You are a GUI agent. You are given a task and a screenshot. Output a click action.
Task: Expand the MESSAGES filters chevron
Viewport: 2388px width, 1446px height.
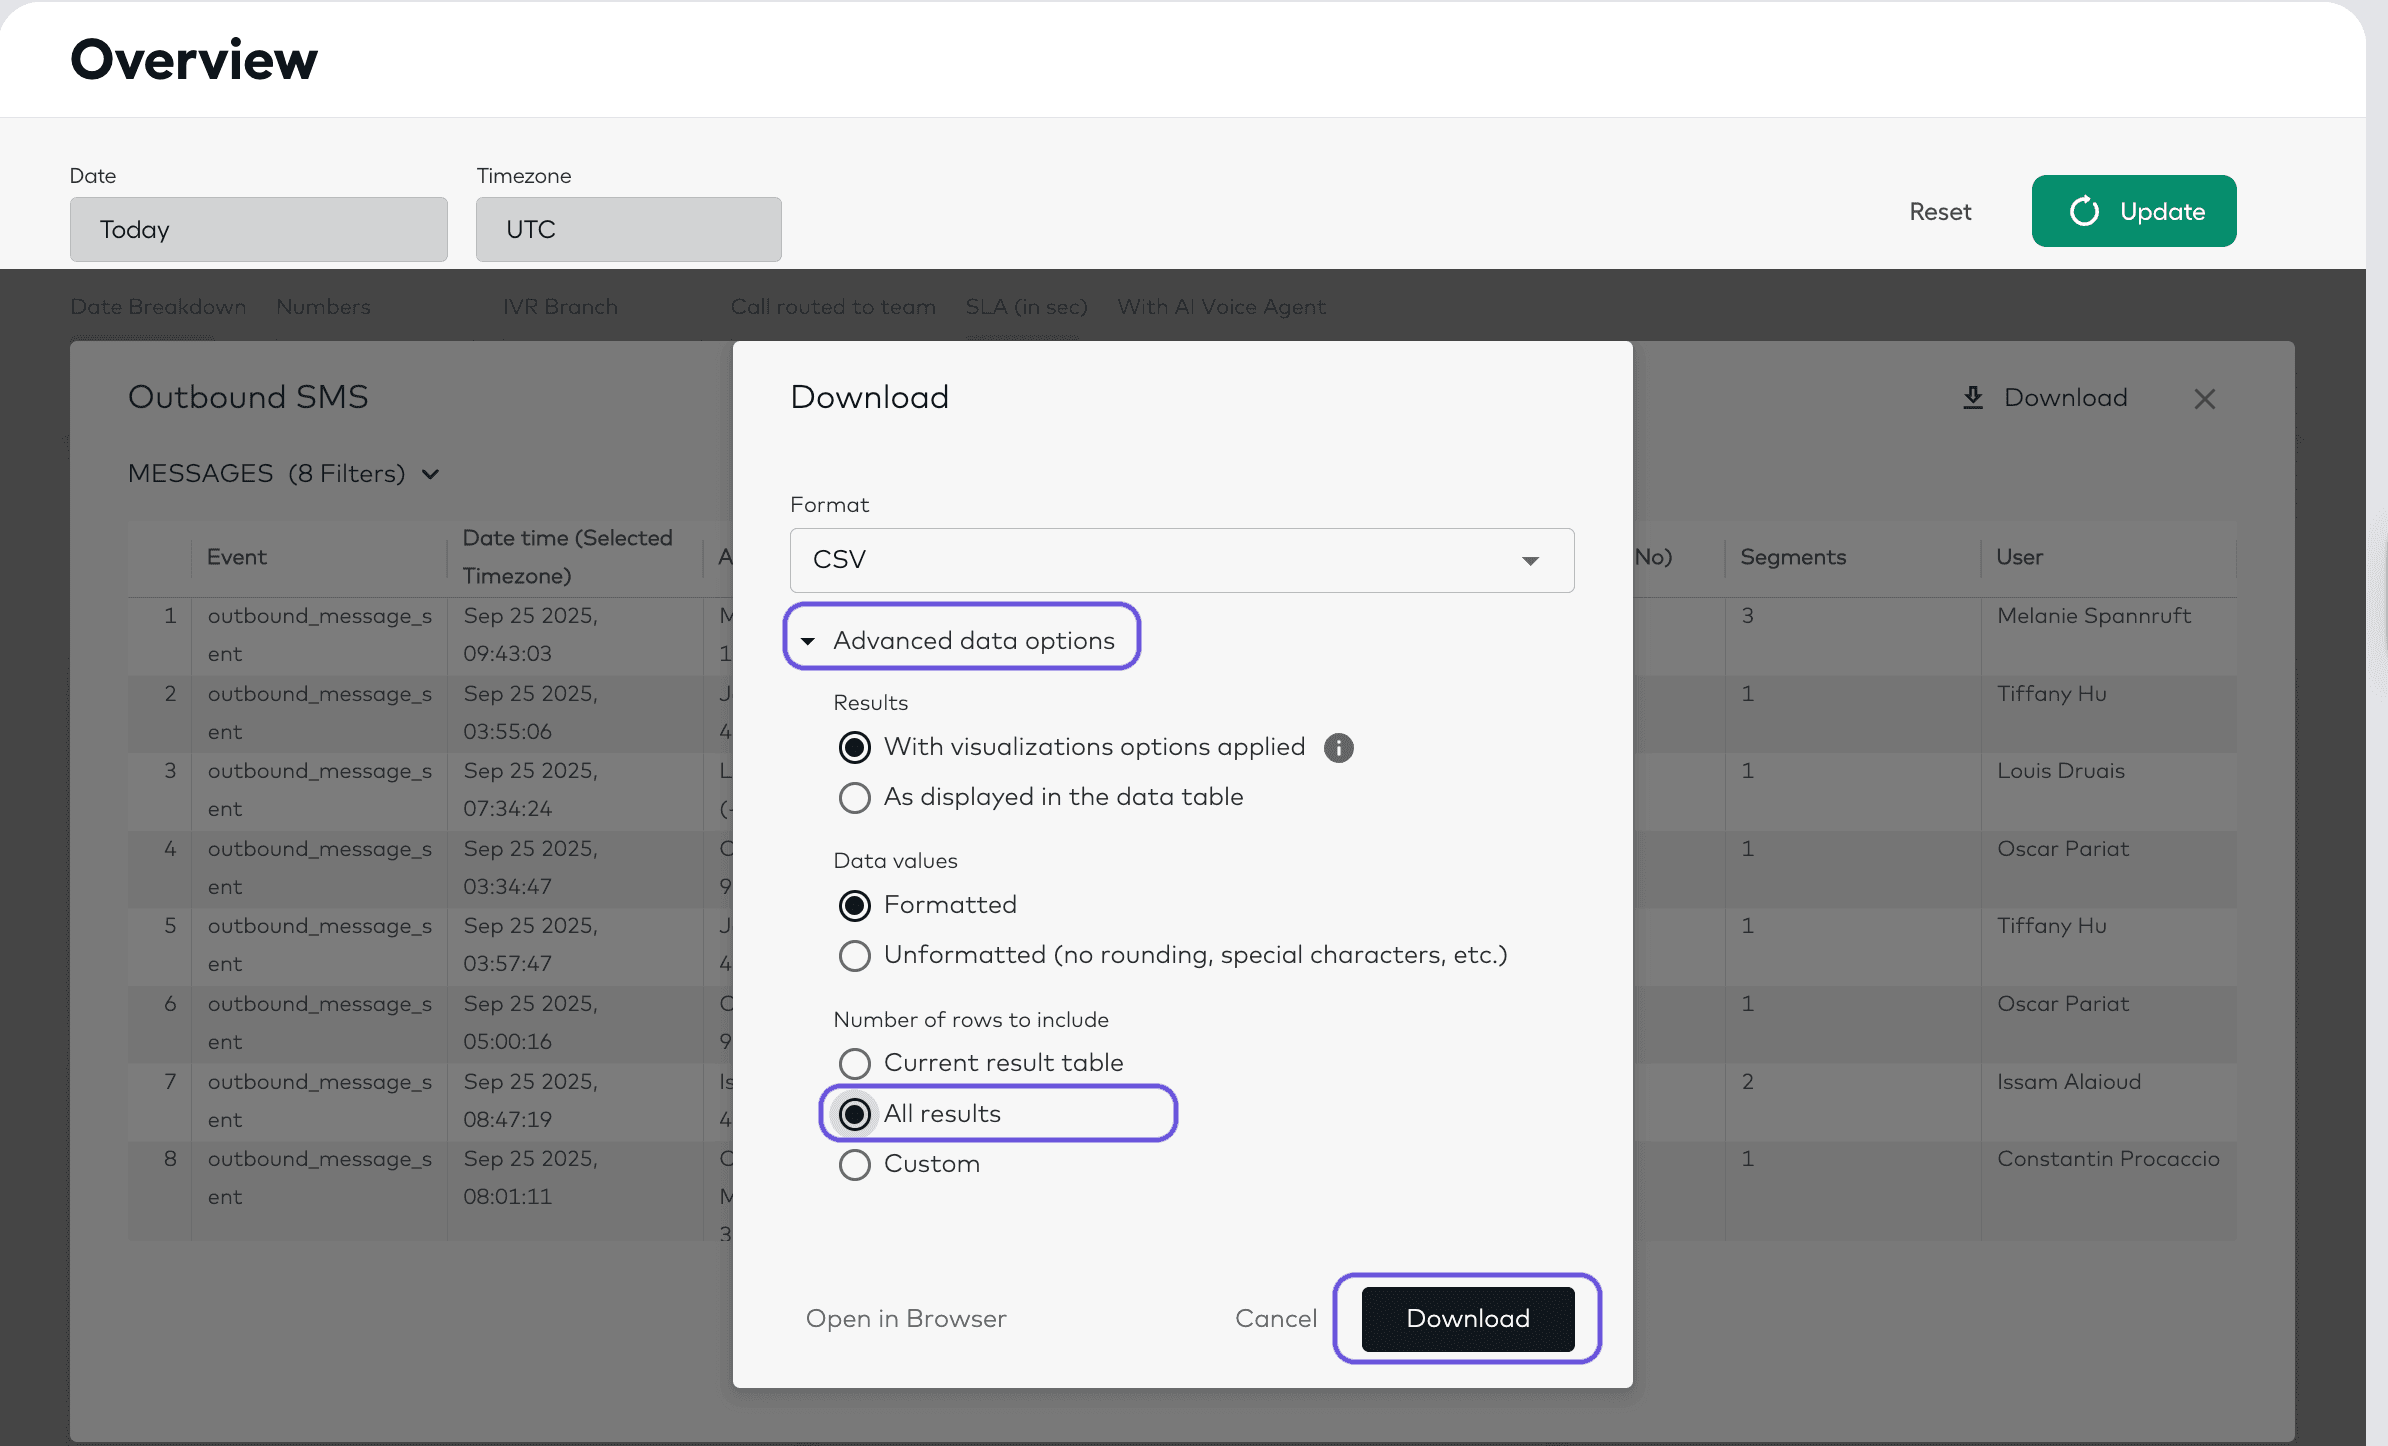tap(431, 474)
